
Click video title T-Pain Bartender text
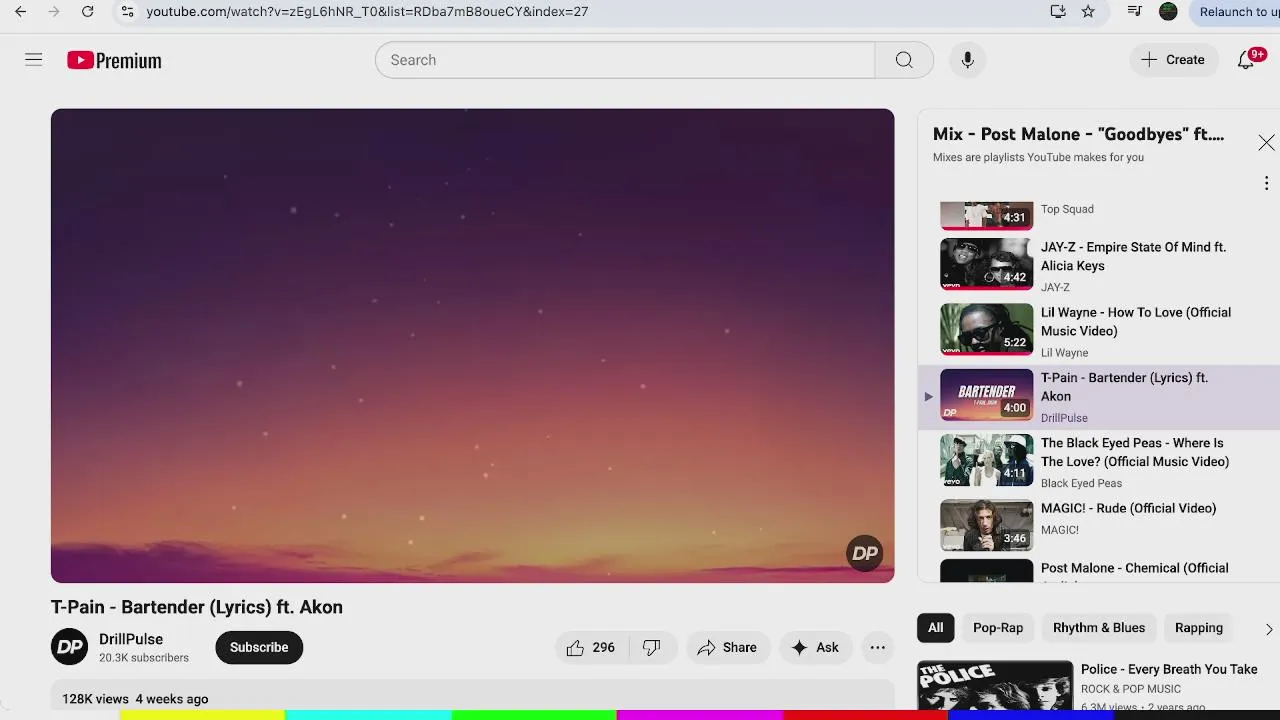pyautogui.click(x=197, y=607)
